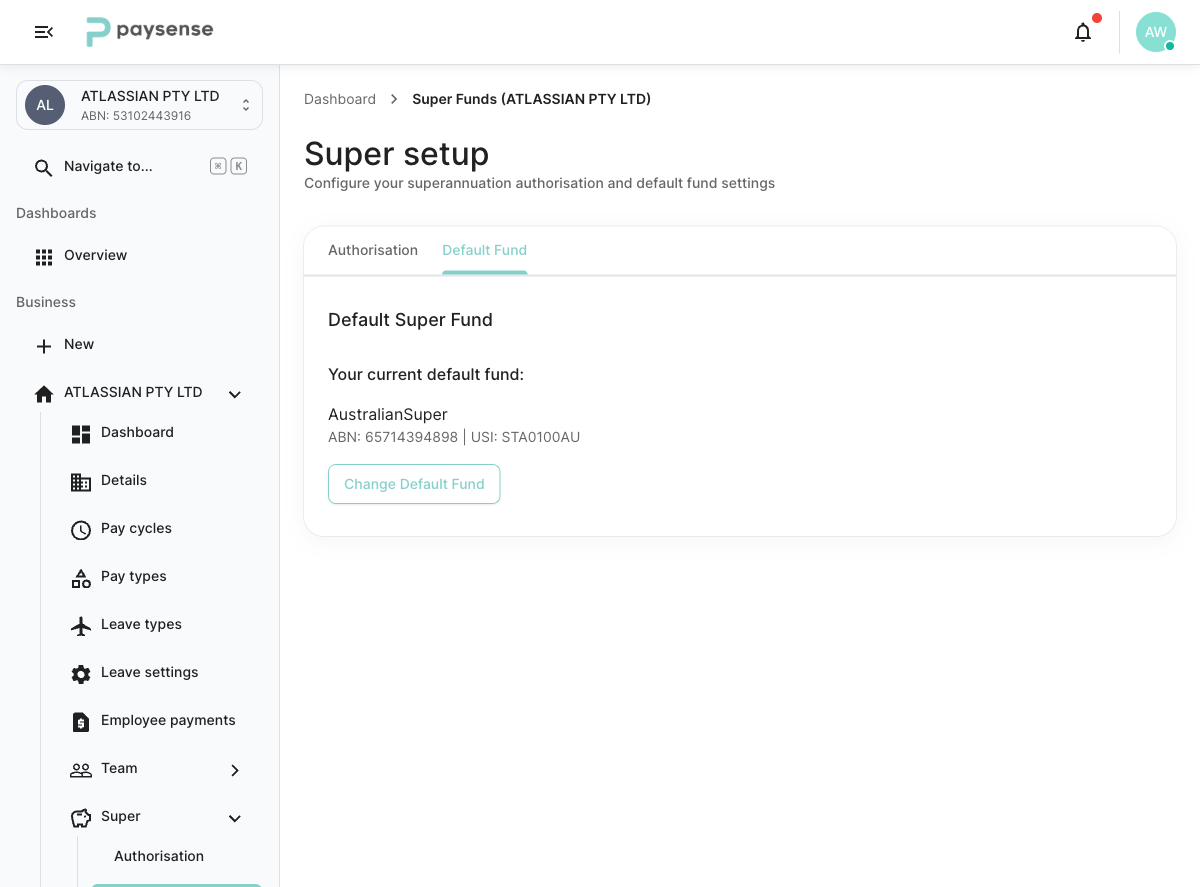This screenshot has width=1200, height=887.
Task: Click the Super setup page title
Action: (x=397, y=154)
